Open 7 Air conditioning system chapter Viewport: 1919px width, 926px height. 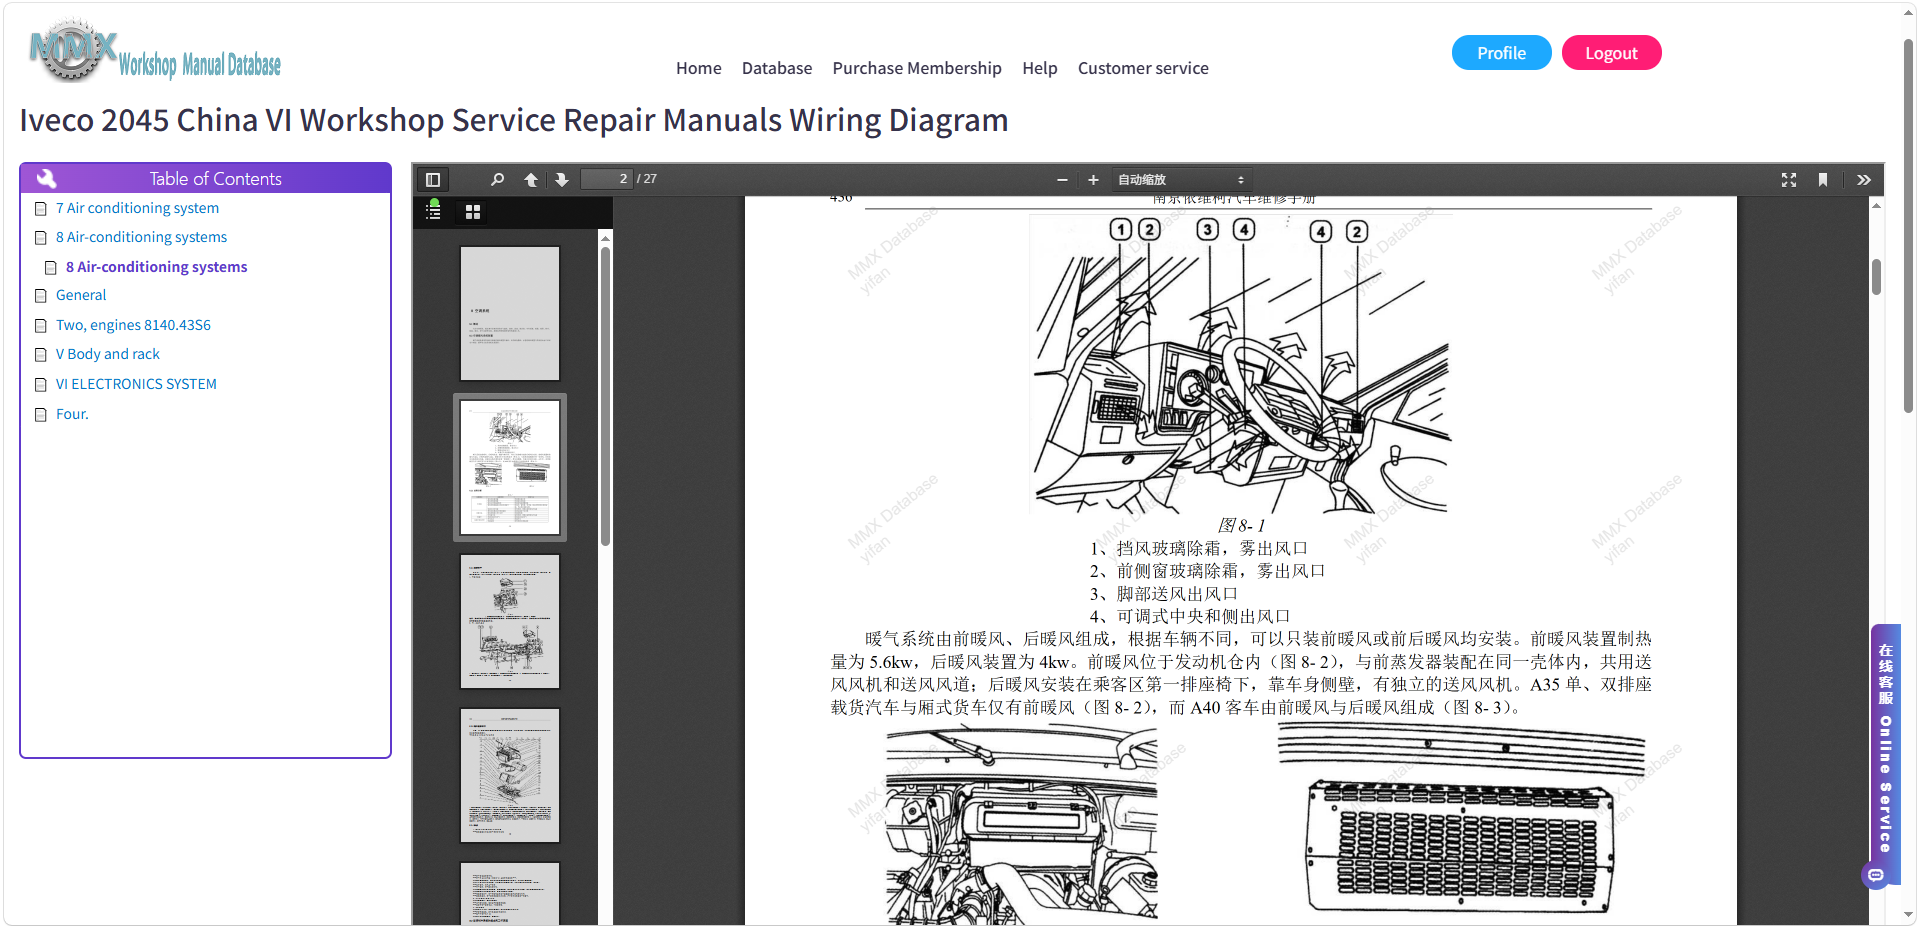click(x=137, y=208)
